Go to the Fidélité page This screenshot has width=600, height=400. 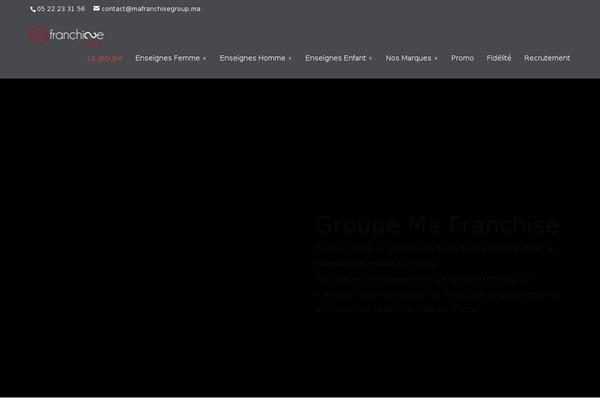coord(499,58)
